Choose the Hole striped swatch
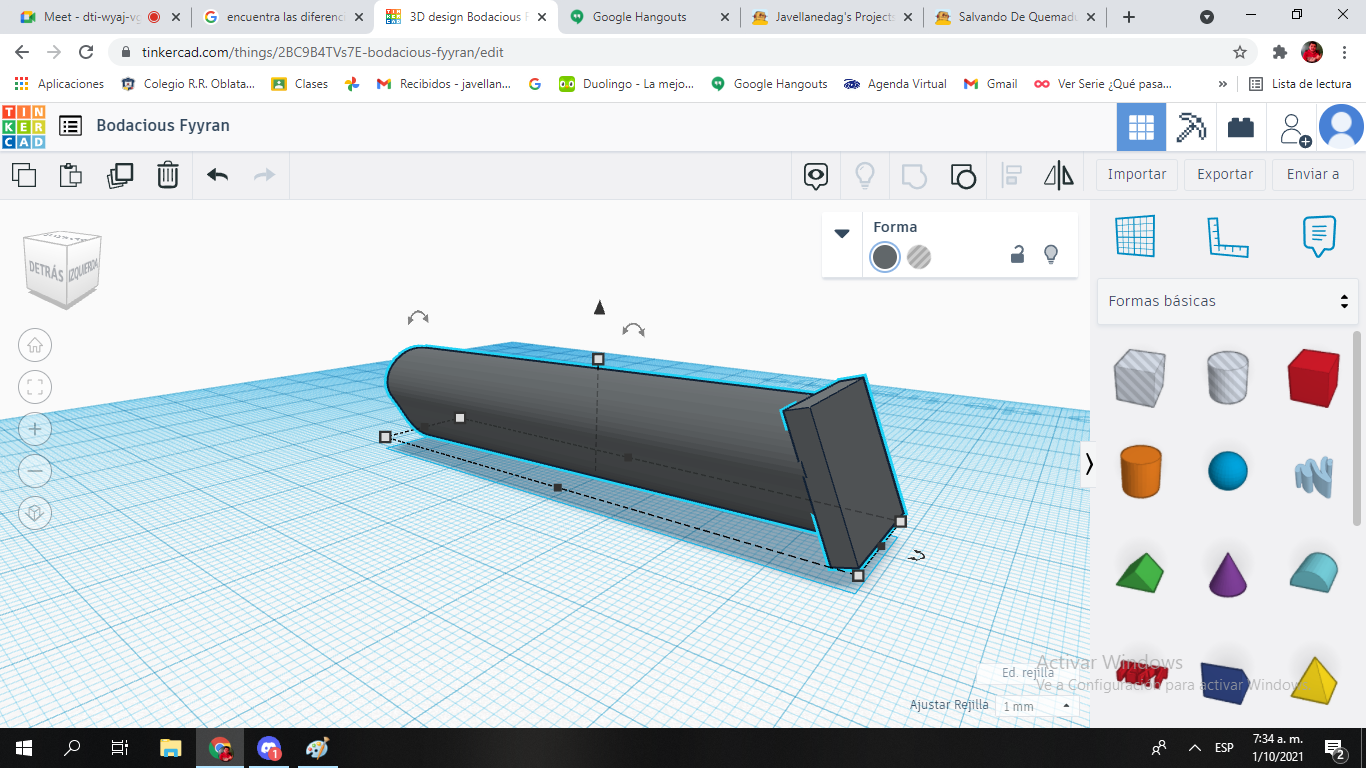The height and width of the screenshot is (768, 1366). 919,257
